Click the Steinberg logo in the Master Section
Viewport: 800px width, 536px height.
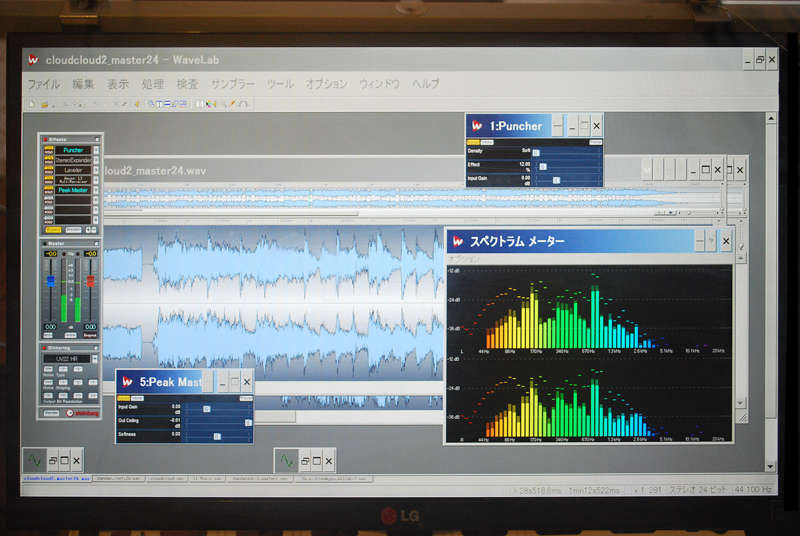(x=83, y=413)
